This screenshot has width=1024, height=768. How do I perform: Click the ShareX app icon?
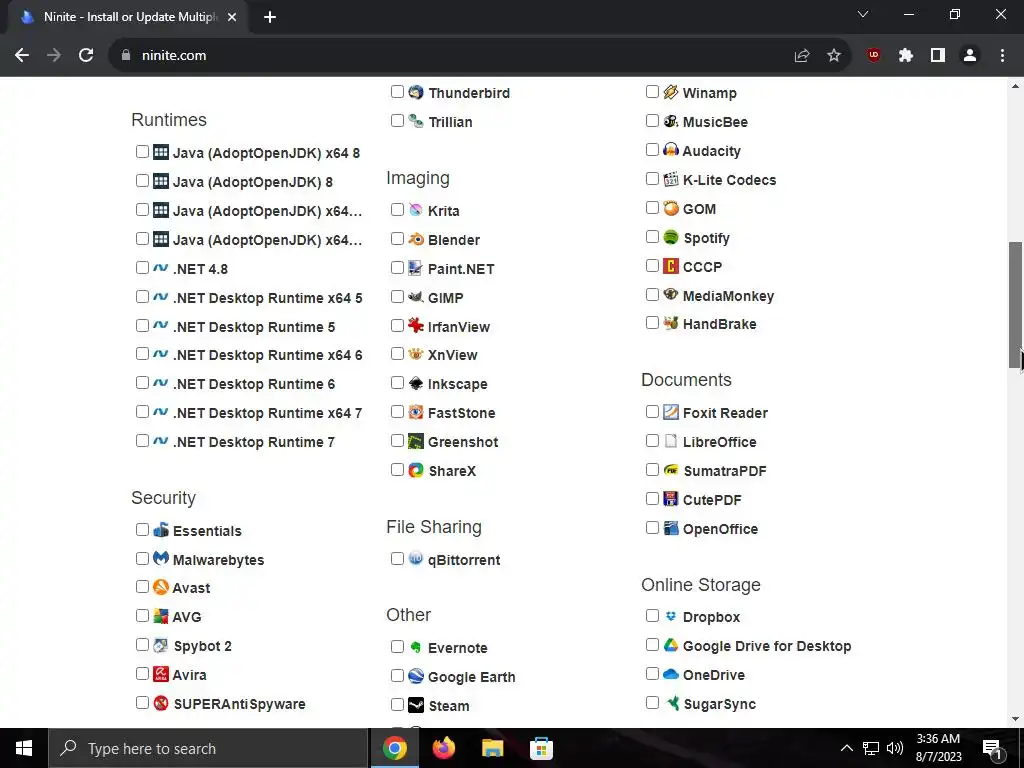tap(416, 470)
